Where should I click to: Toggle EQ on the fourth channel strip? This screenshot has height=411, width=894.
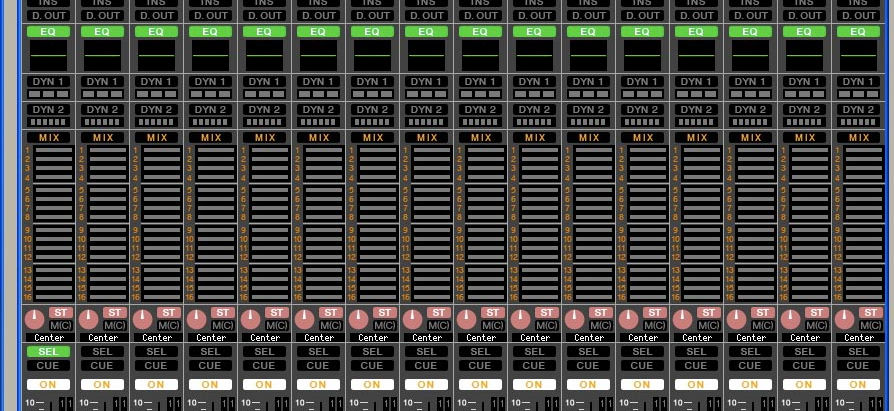(x=210, y=32)
